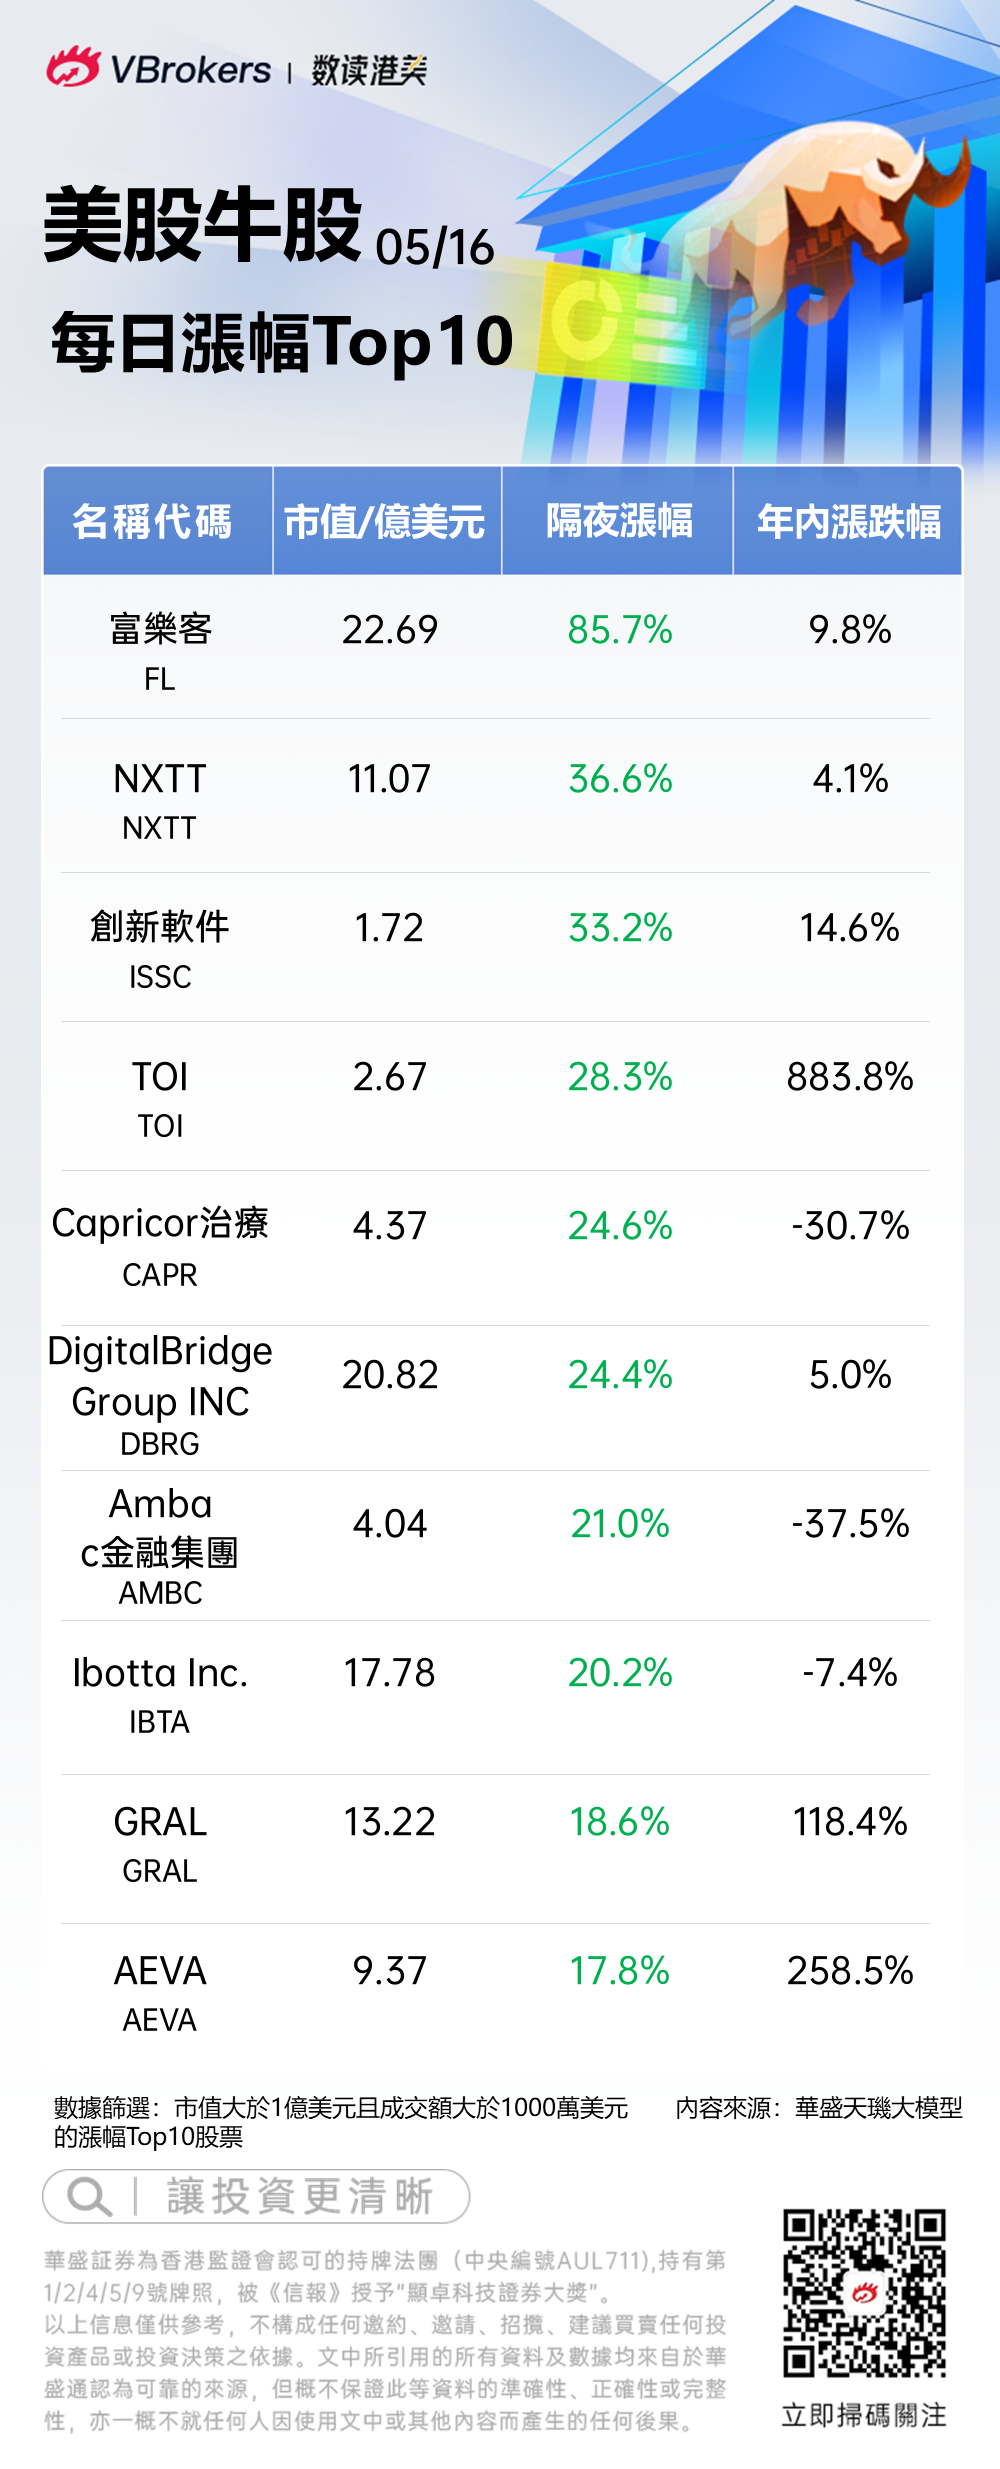This screenshot has width=1000, height=2469.
Task: Open the 富樂客 FL stock row
Action: 160,648
